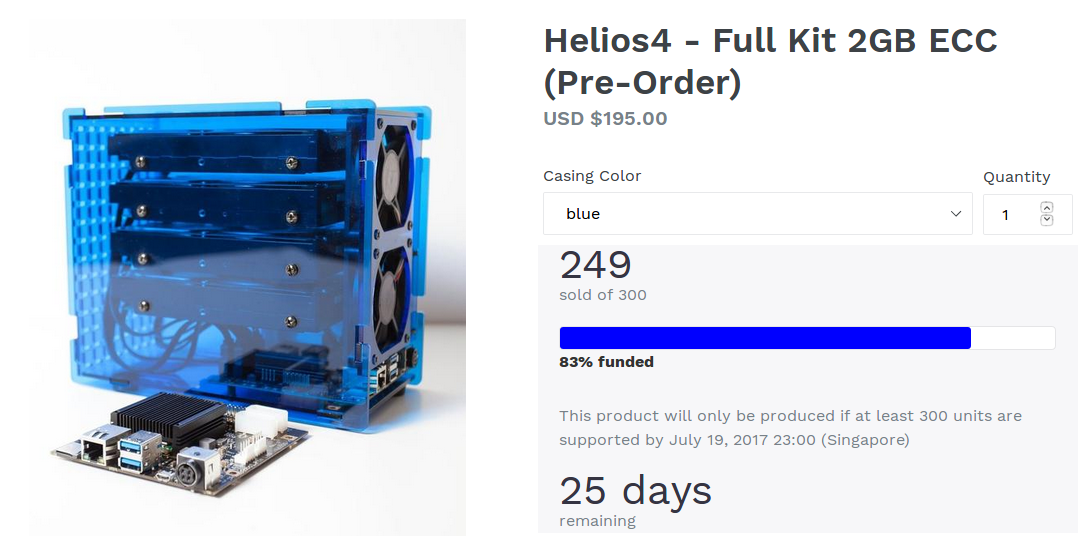Click the filled blue funding progress bar
Screen dimensions: 1085x536
(765, 338)
